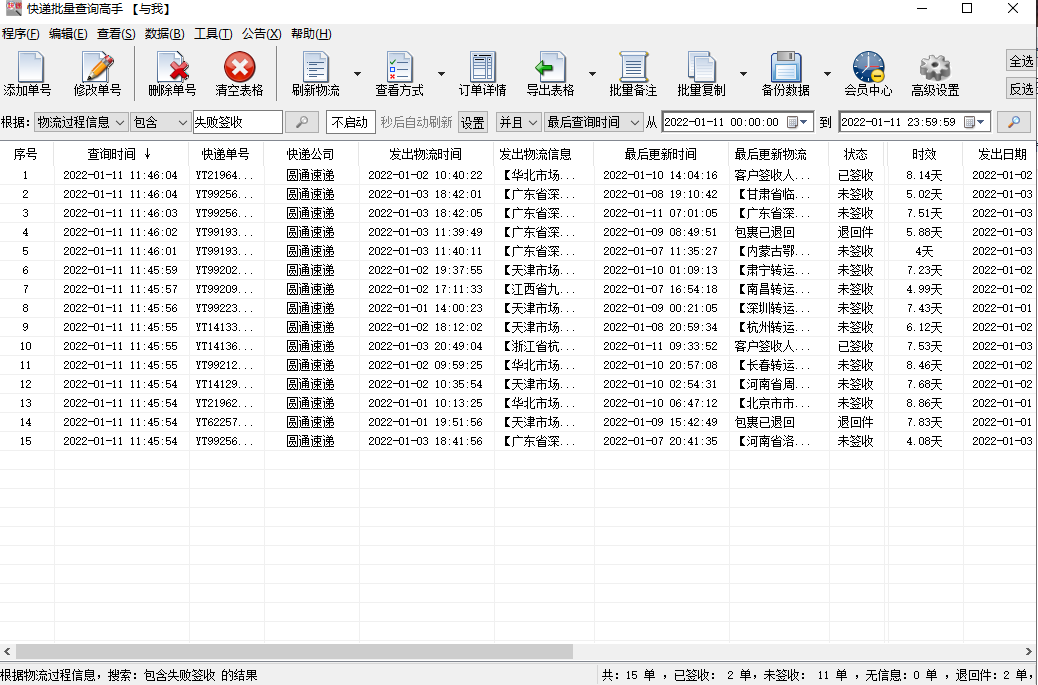This screenshot has width=1038, height=685.
Task: Click the 设置 button beside auto refresh
Action: click(x=472, y=122)
